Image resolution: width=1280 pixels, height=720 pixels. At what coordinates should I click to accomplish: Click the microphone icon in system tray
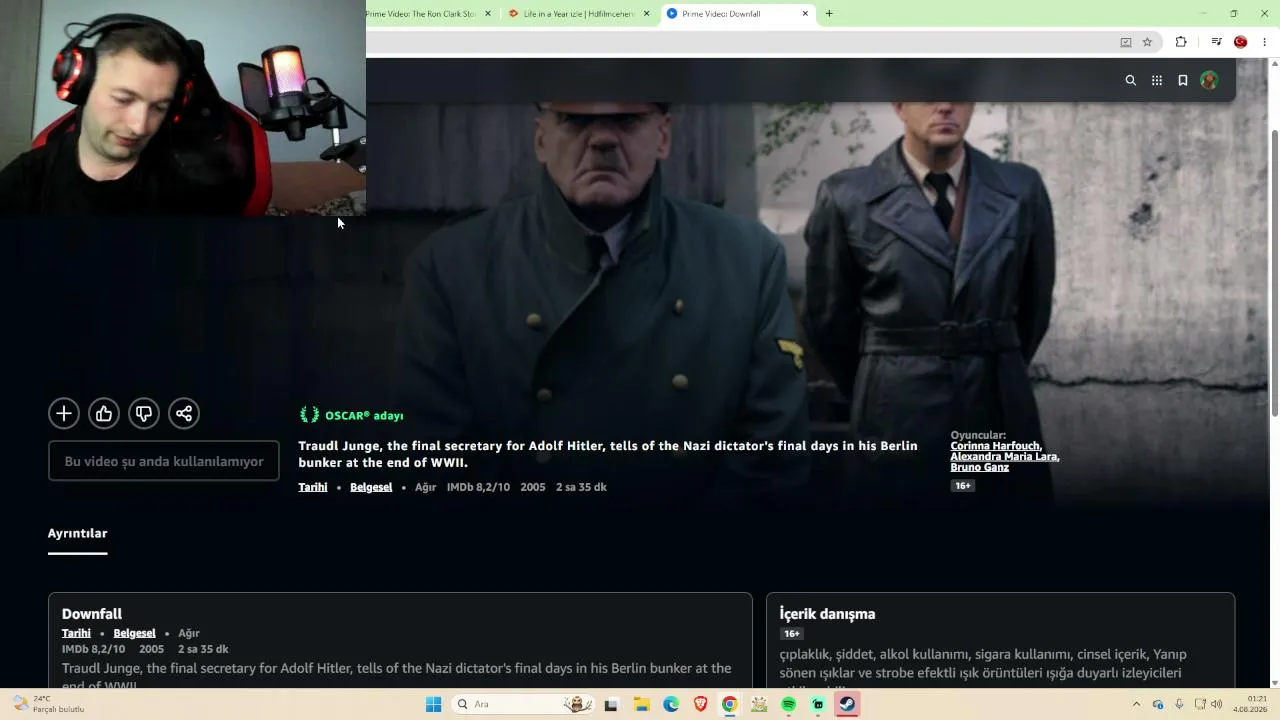(x=1180, y=705)
